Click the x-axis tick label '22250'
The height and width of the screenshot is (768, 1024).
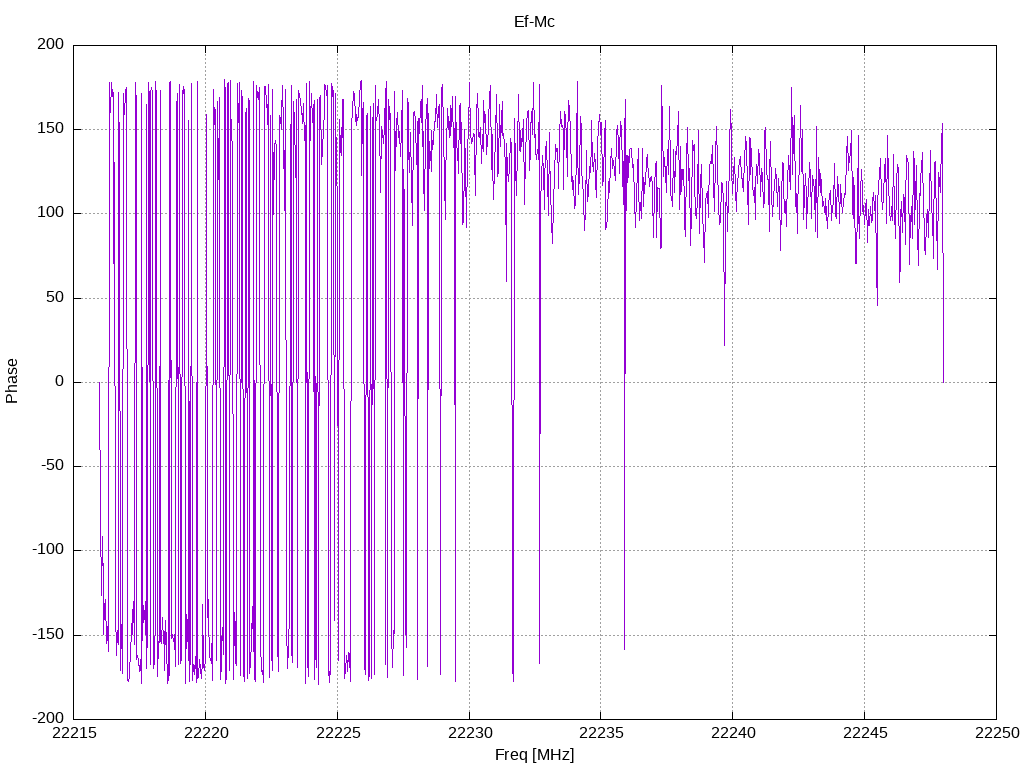coord(997,733)
